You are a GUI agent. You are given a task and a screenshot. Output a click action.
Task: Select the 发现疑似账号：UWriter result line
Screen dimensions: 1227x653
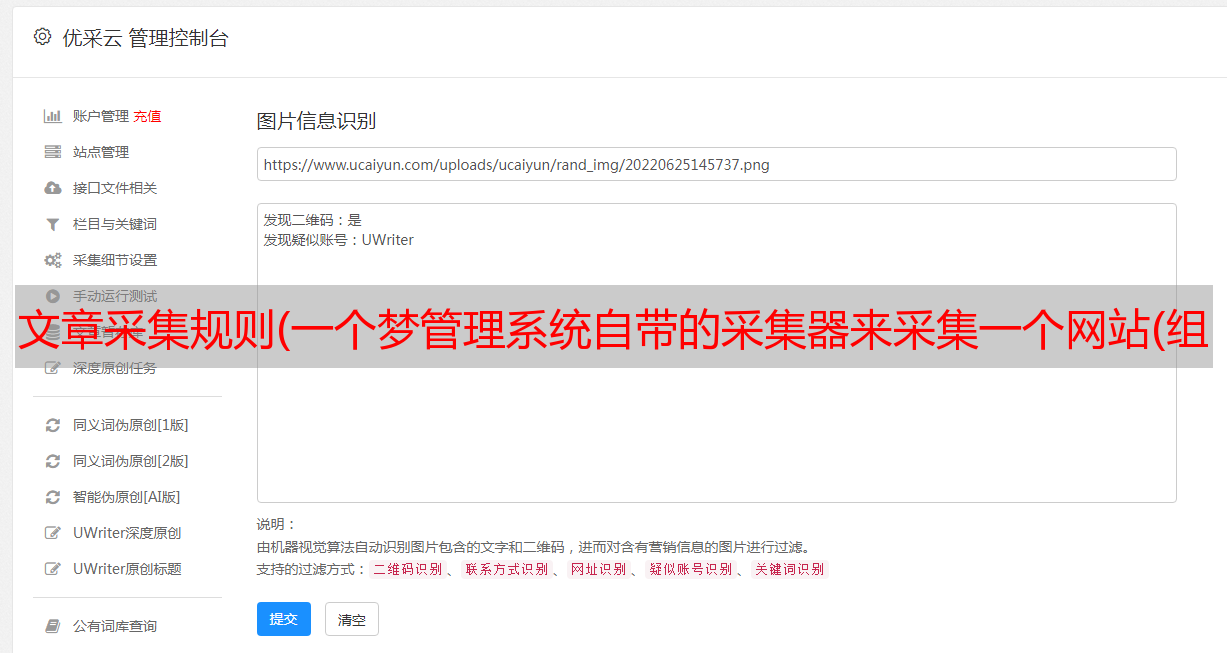coord(339,240)
